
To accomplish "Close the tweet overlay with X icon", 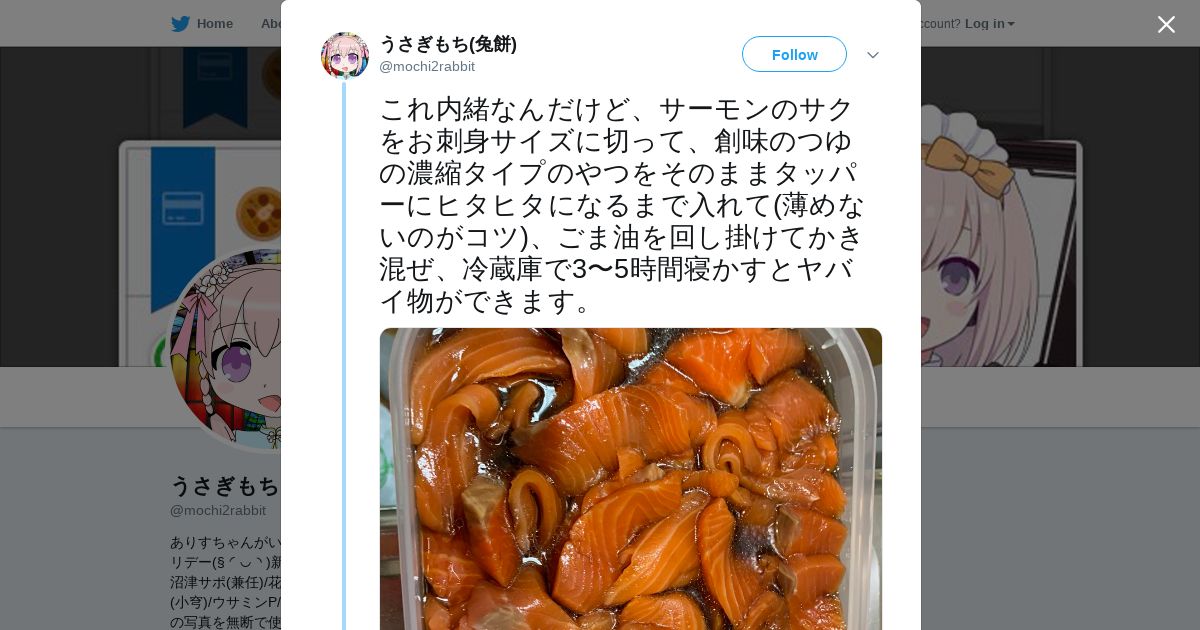I will coord(1166,24).
